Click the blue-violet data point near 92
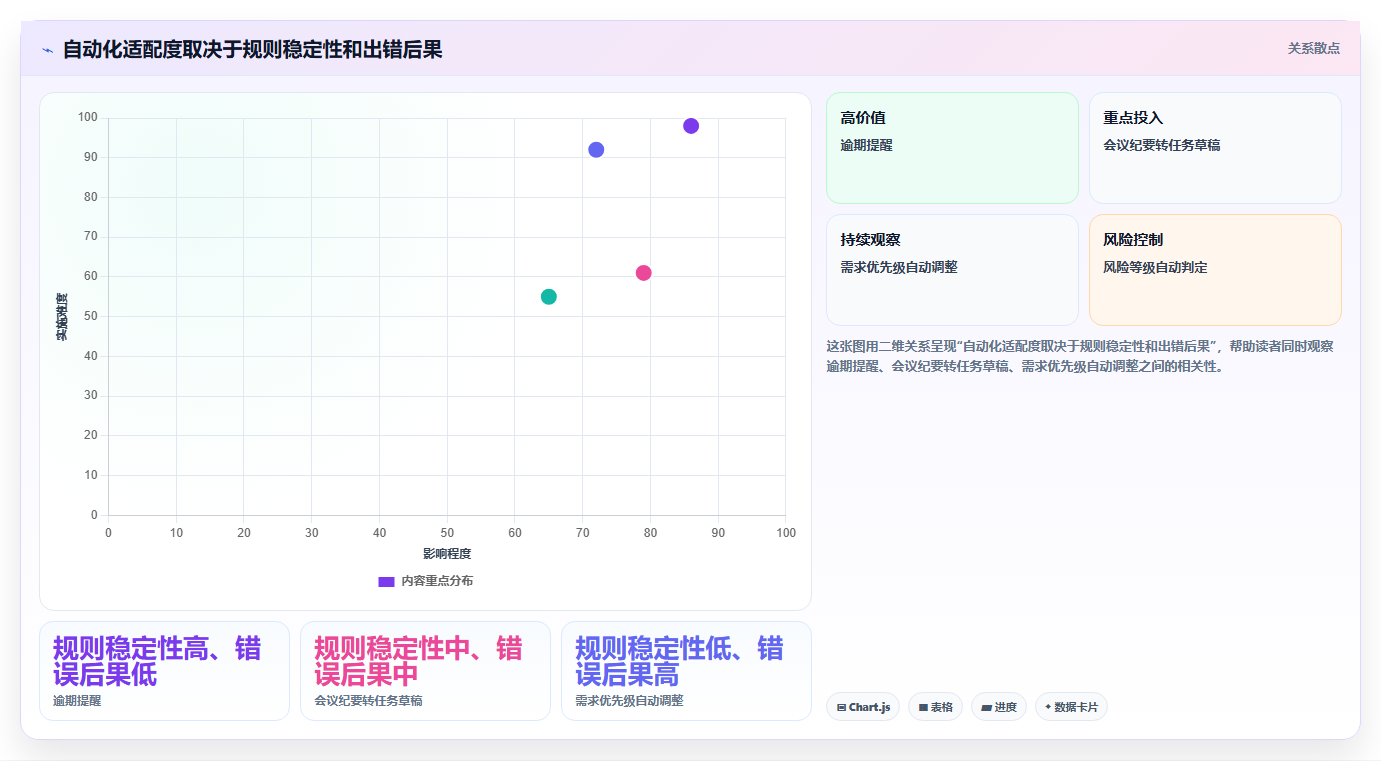The width and height of the screenshot is (1381, 761). pyautogui.click(x=596, y=150)
